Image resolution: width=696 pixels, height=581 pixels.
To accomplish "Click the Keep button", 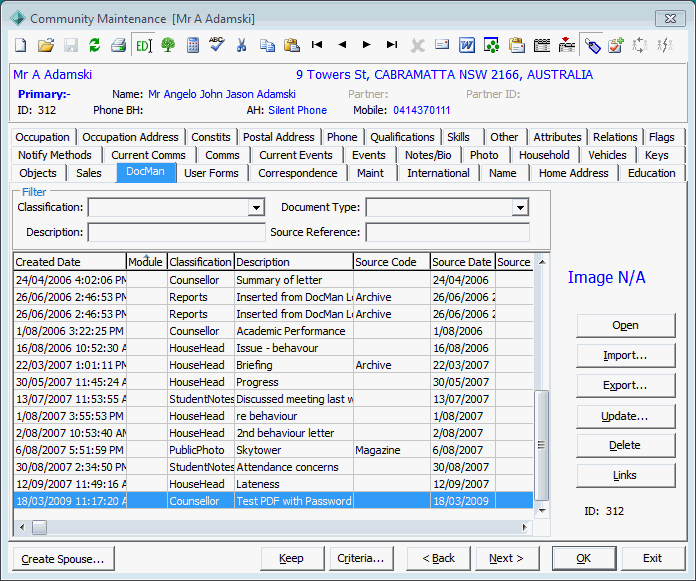I will click(292, 558).
